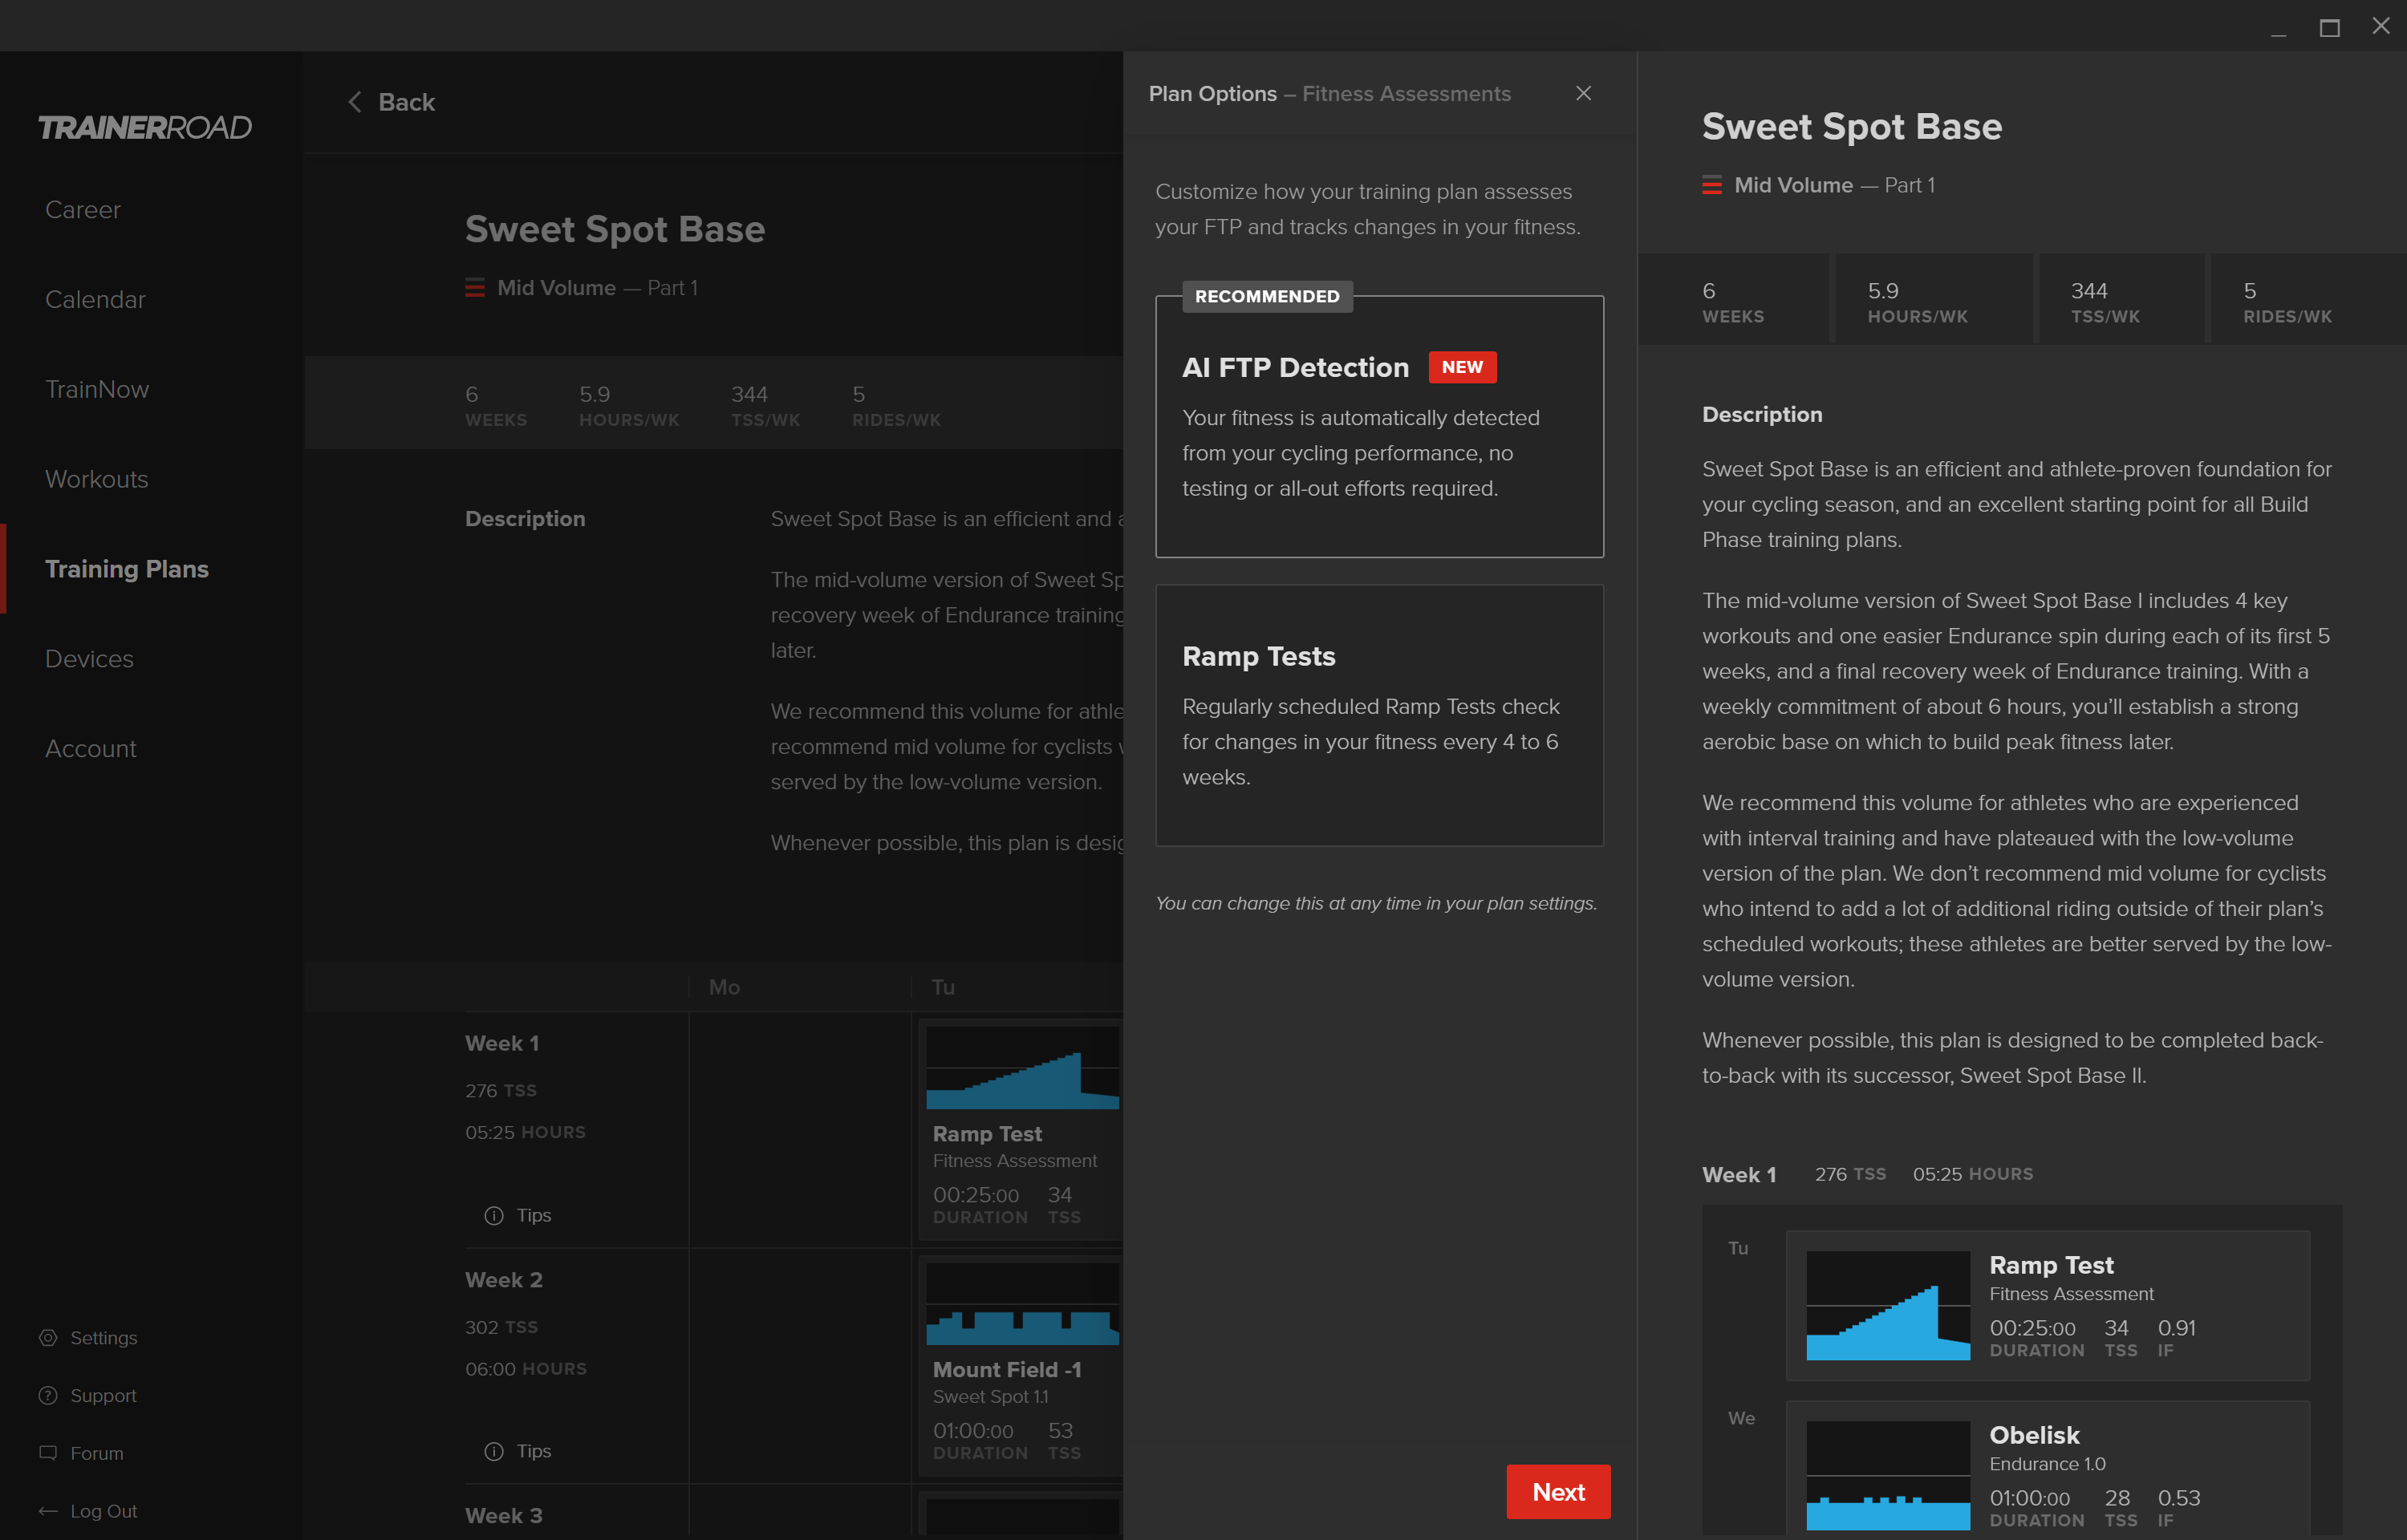Click the Forum chat icon
Viewport: 2407px width, 1540px height.
pos(48,1453)
